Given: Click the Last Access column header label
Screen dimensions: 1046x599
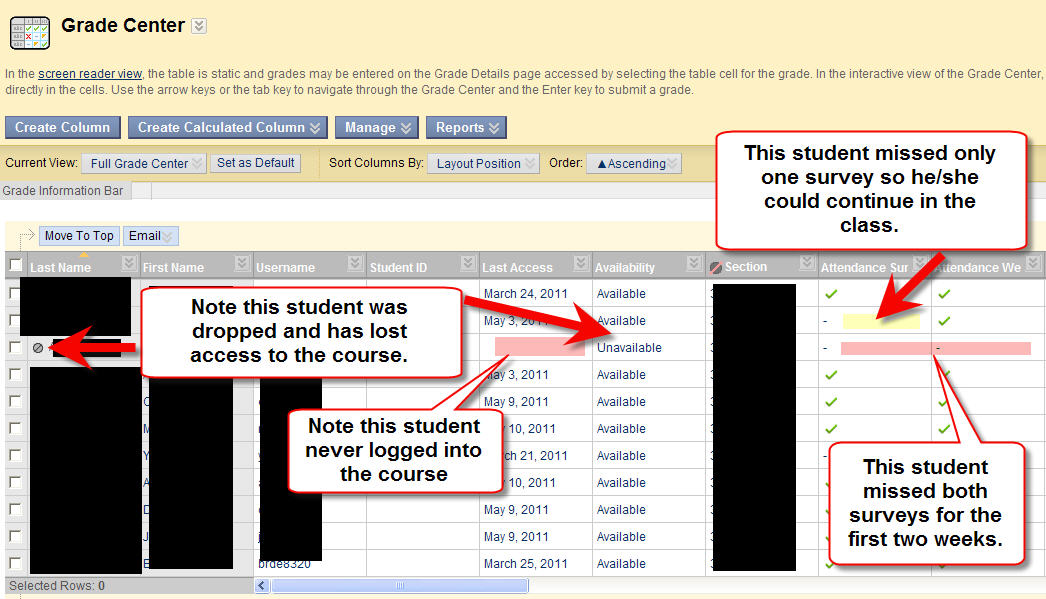Looking at the screenshot, I should [518, 267].
